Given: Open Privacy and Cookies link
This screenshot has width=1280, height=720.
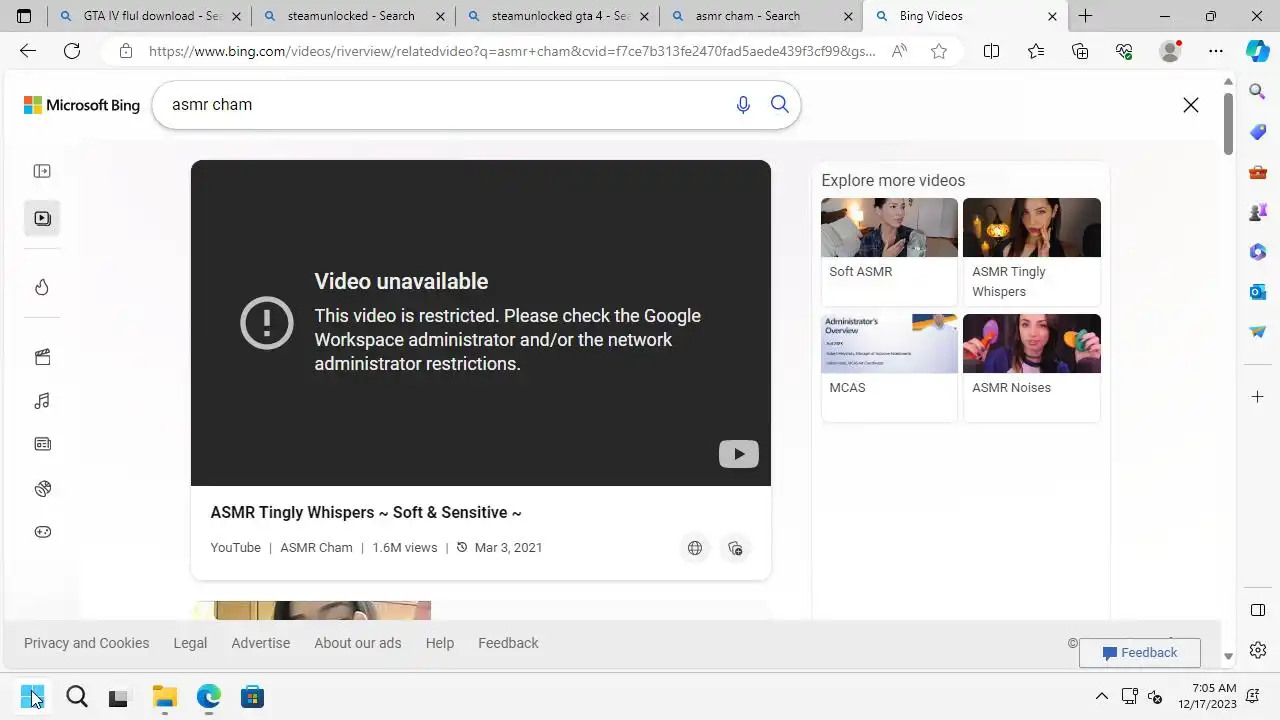Looking at the screenshot, I should pos(87,643).
